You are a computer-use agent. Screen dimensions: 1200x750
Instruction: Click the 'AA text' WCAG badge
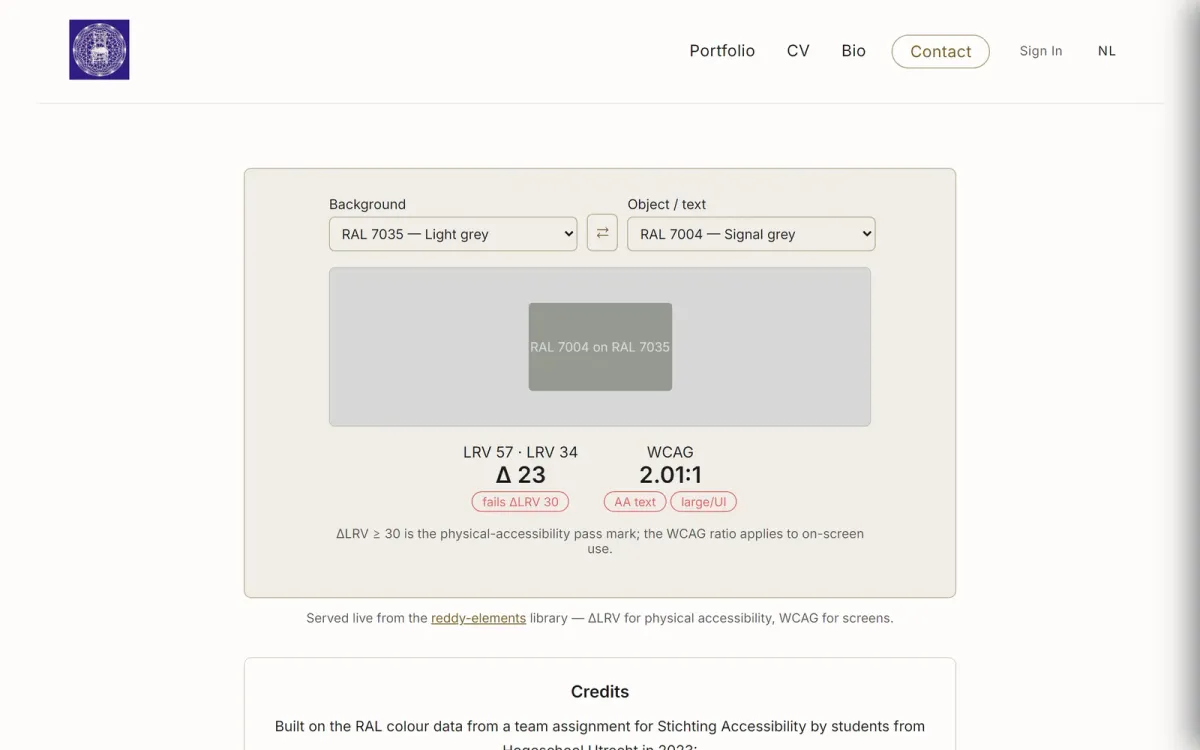635,502
